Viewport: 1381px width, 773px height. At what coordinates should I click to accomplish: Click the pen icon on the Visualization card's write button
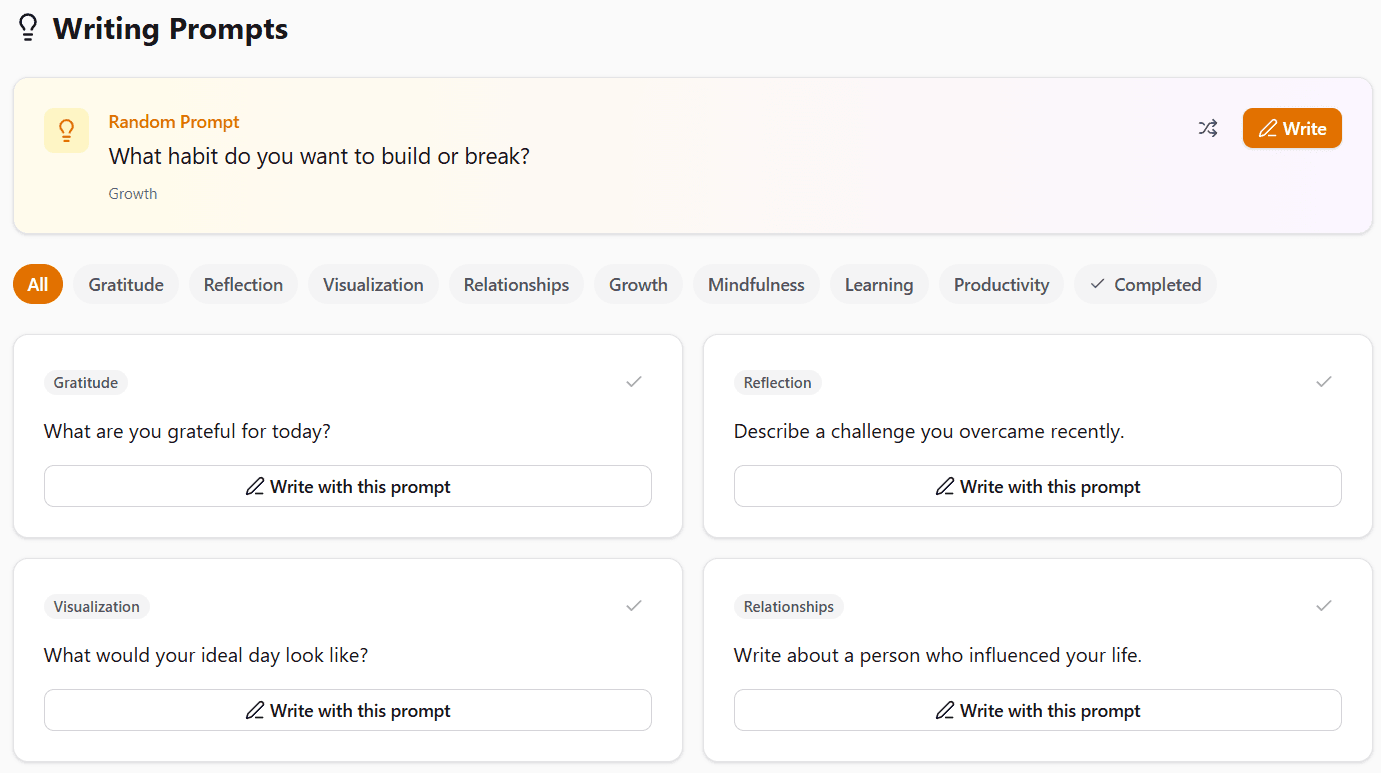point(255,710)
